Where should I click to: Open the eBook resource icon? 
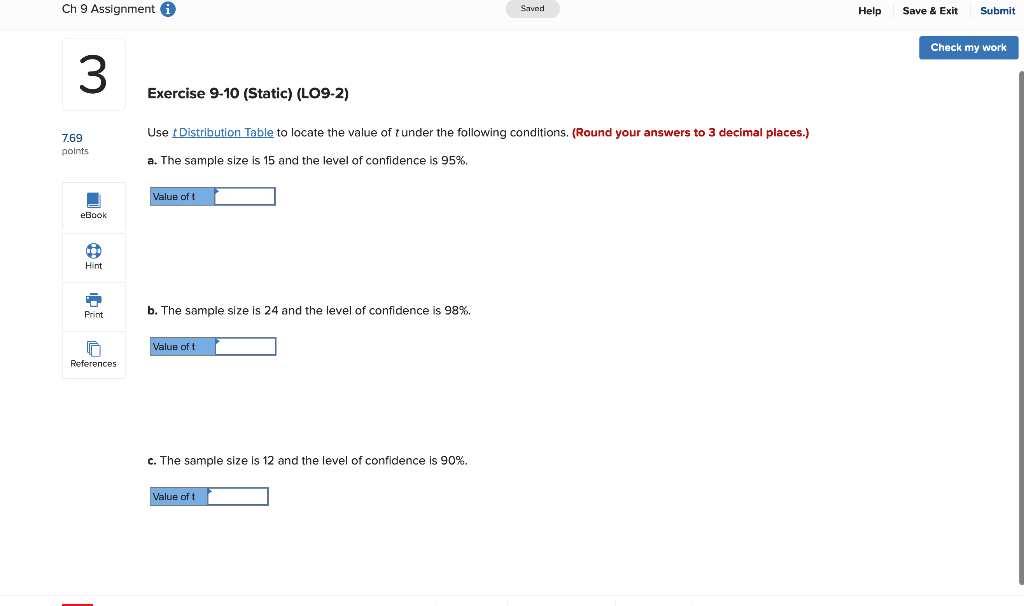tap(93, 206)
